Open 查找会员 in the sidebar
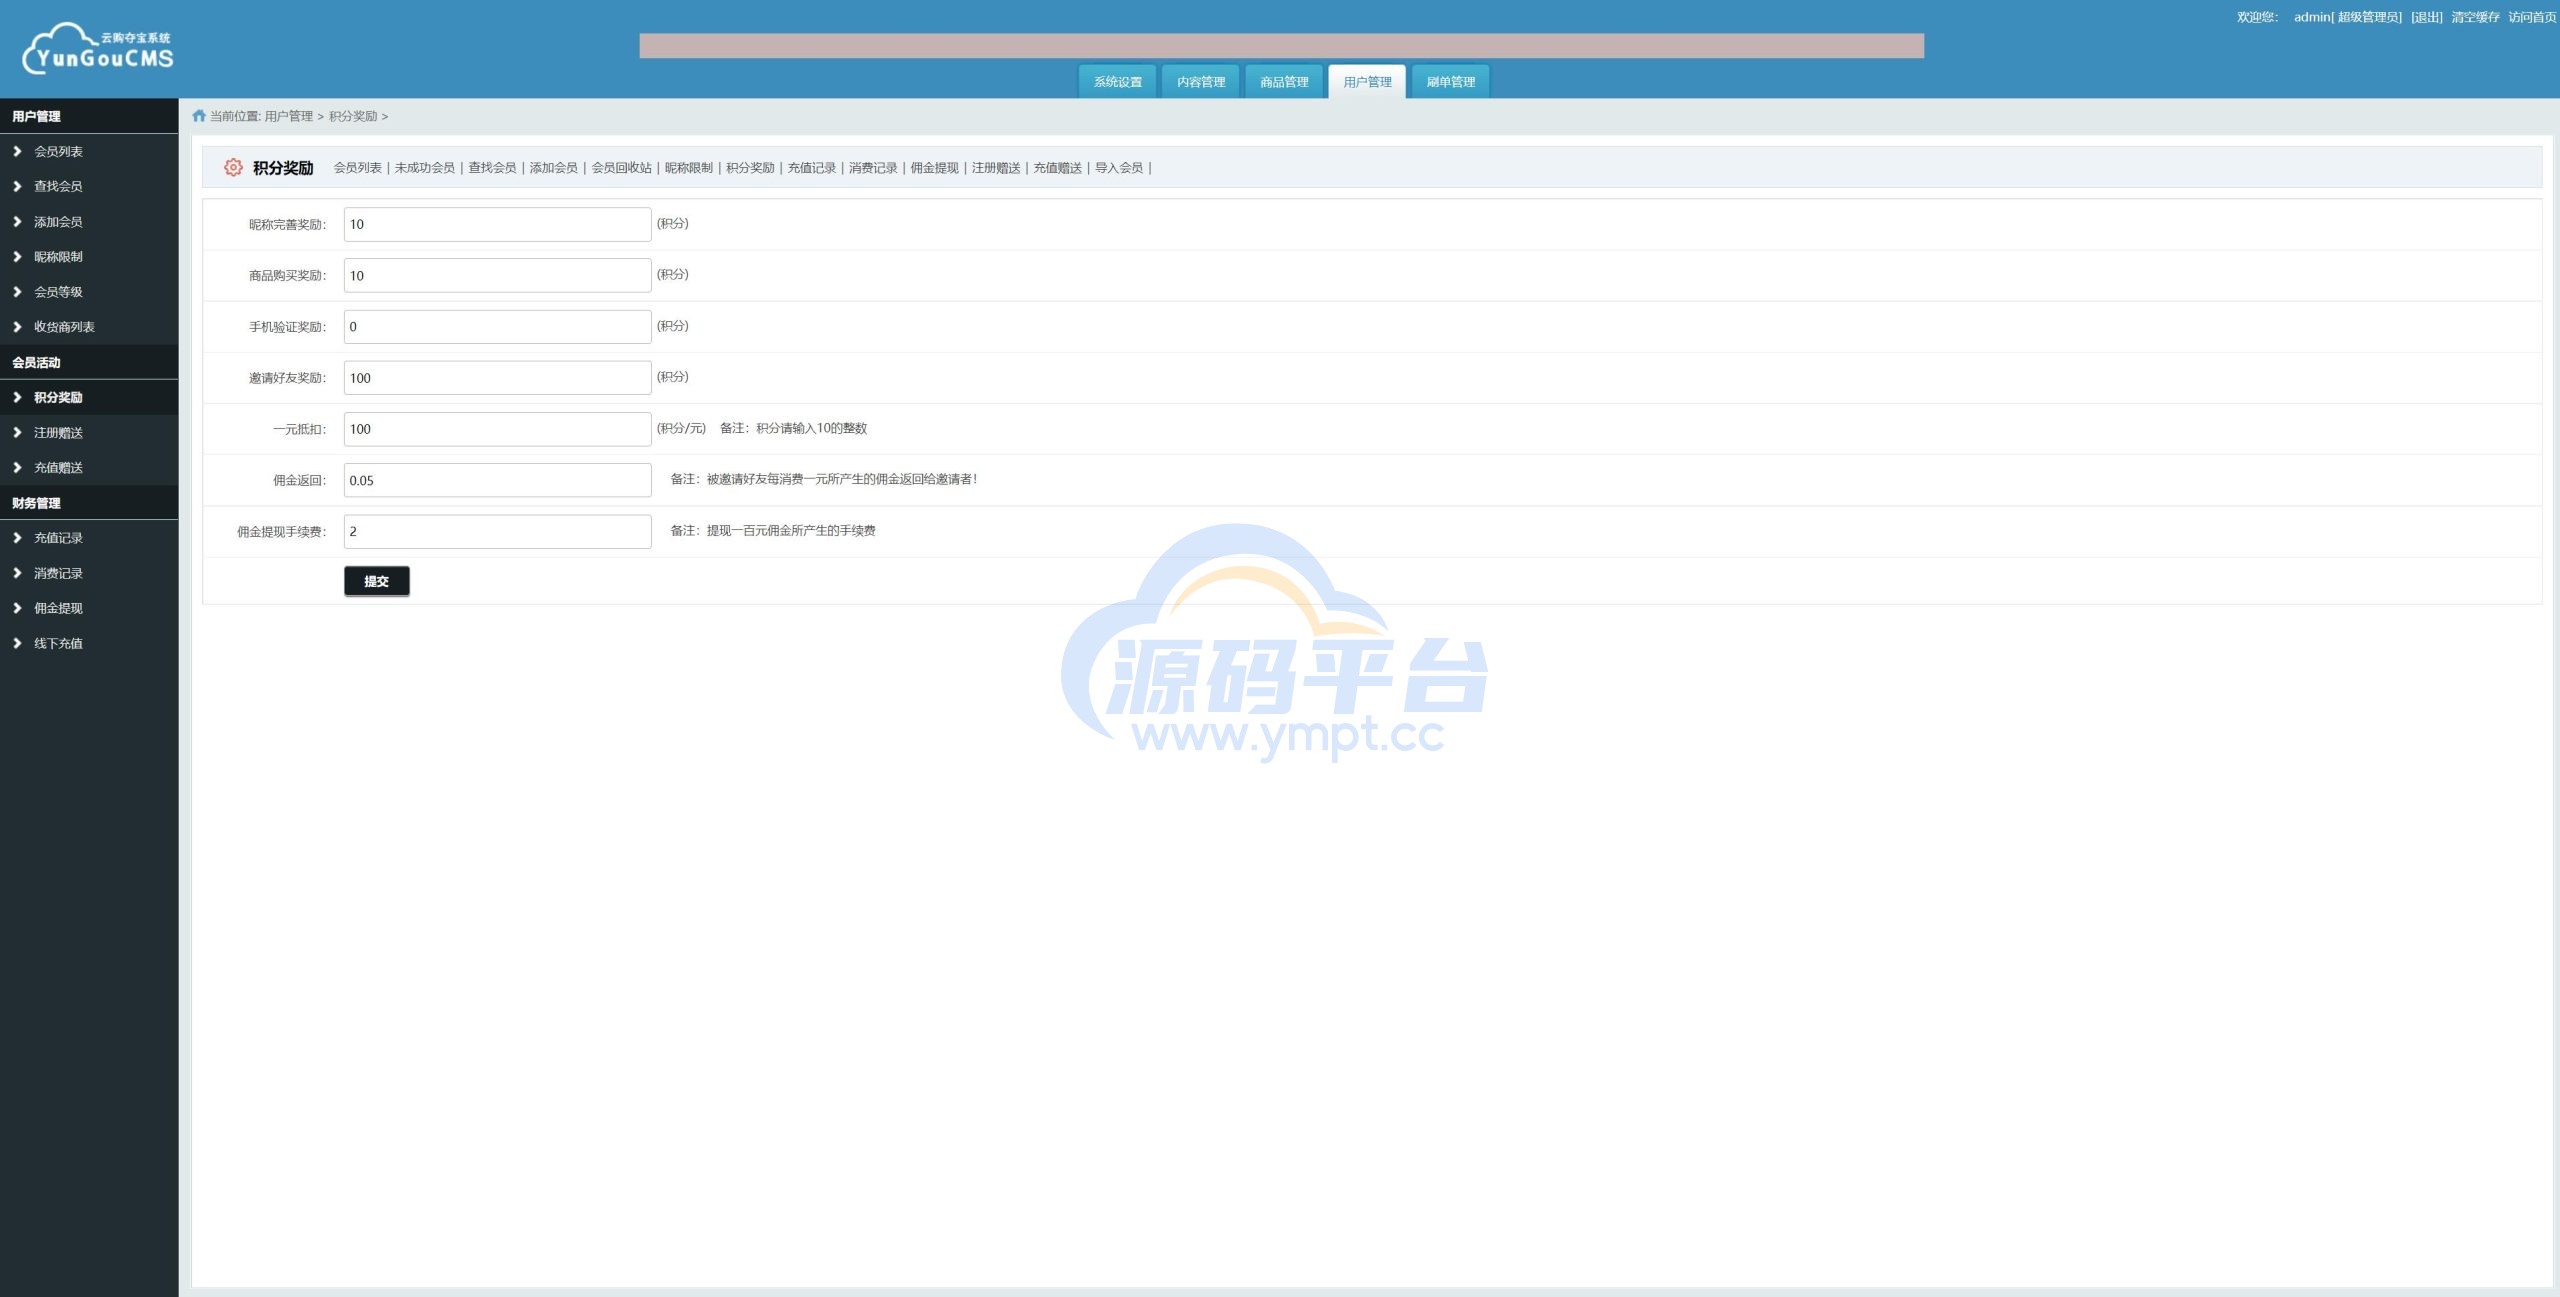The image size is (2560, 1297). 58,186
